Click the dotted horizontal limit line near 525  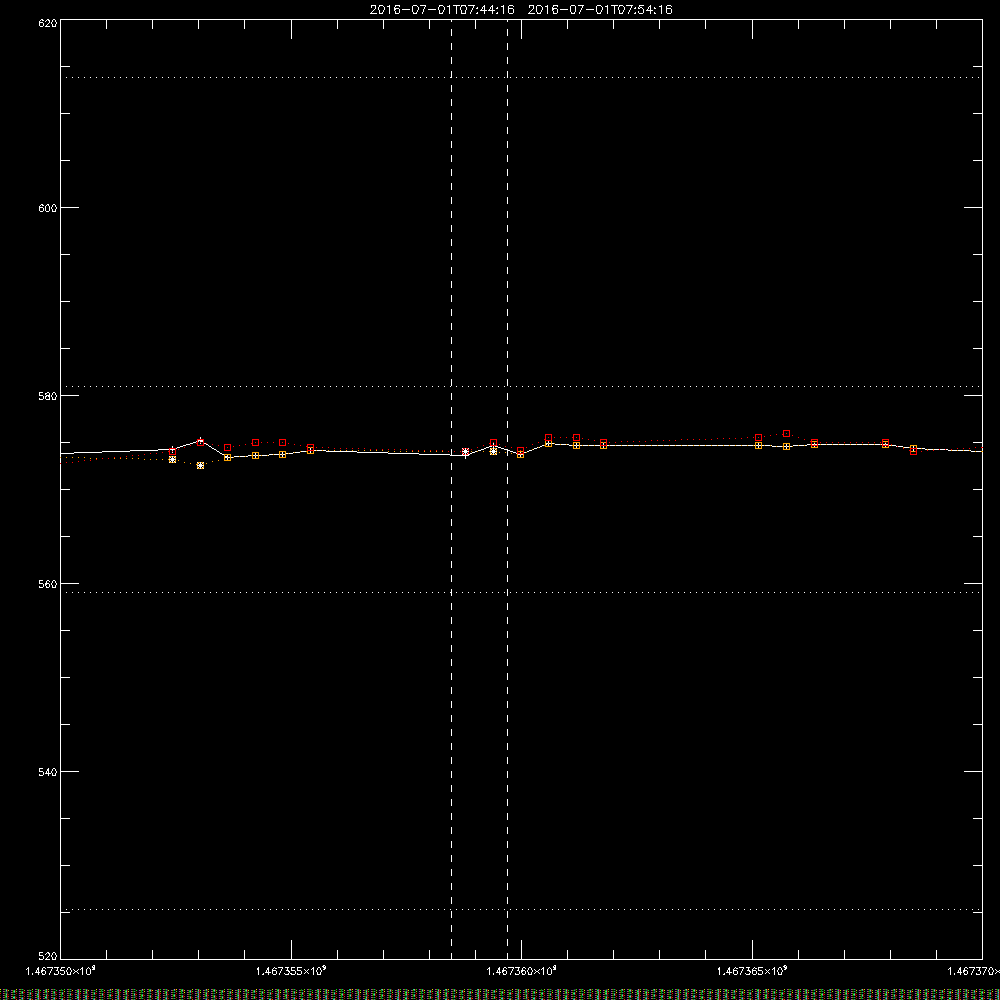(x=521, y=909)
